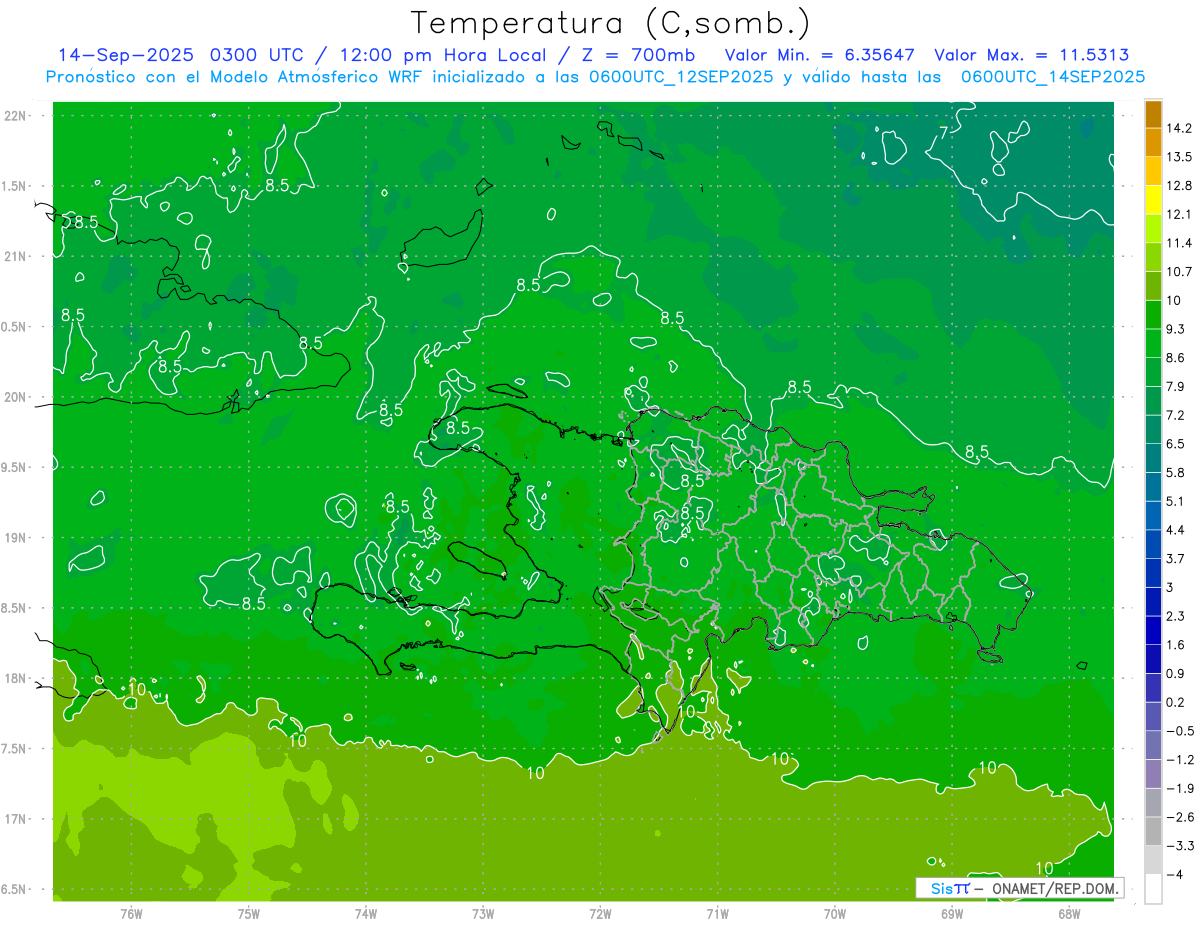1200x927 pixels.
Task: Click the '76W' longitude axis label
Action: (x=131, y=913)
